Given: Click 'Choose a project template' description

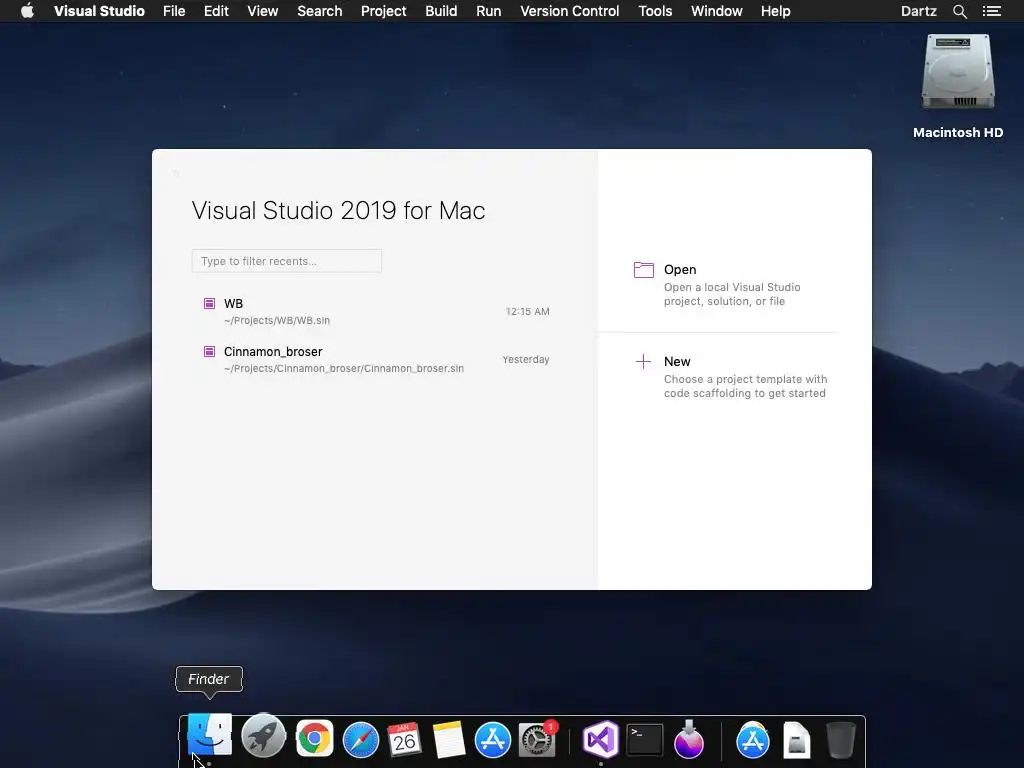Looking at the screenshot, I should 745,387.
